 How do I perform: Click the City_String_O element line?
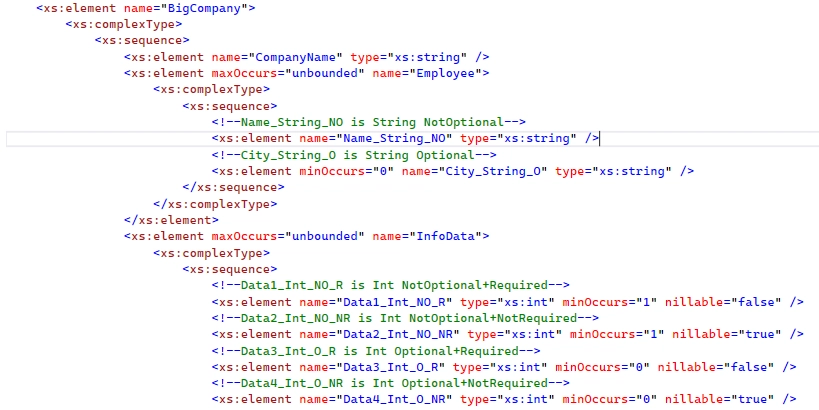point(453,171)
